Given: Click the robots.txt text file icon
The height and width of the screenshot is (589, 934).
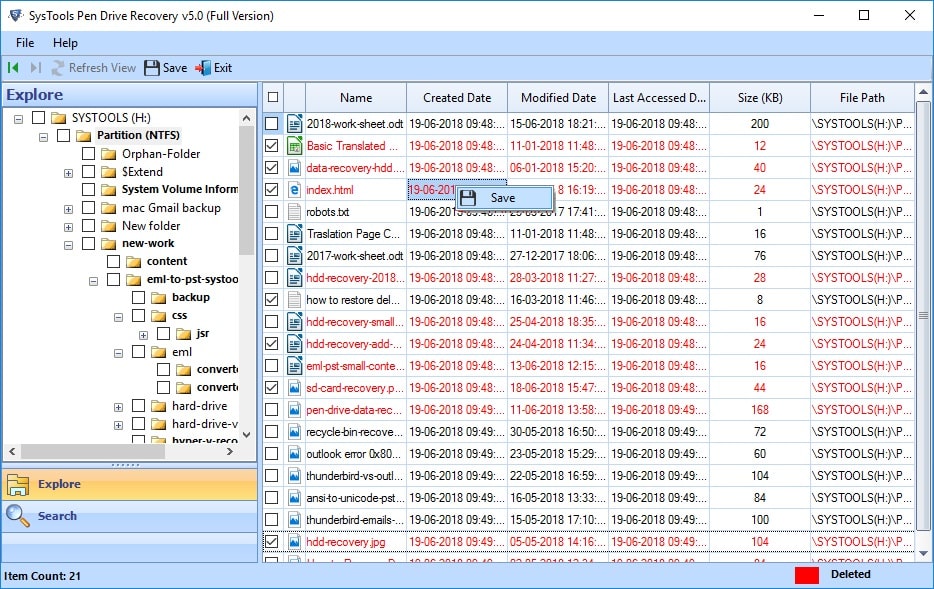Looking at the screenshot, I should 294,211.
